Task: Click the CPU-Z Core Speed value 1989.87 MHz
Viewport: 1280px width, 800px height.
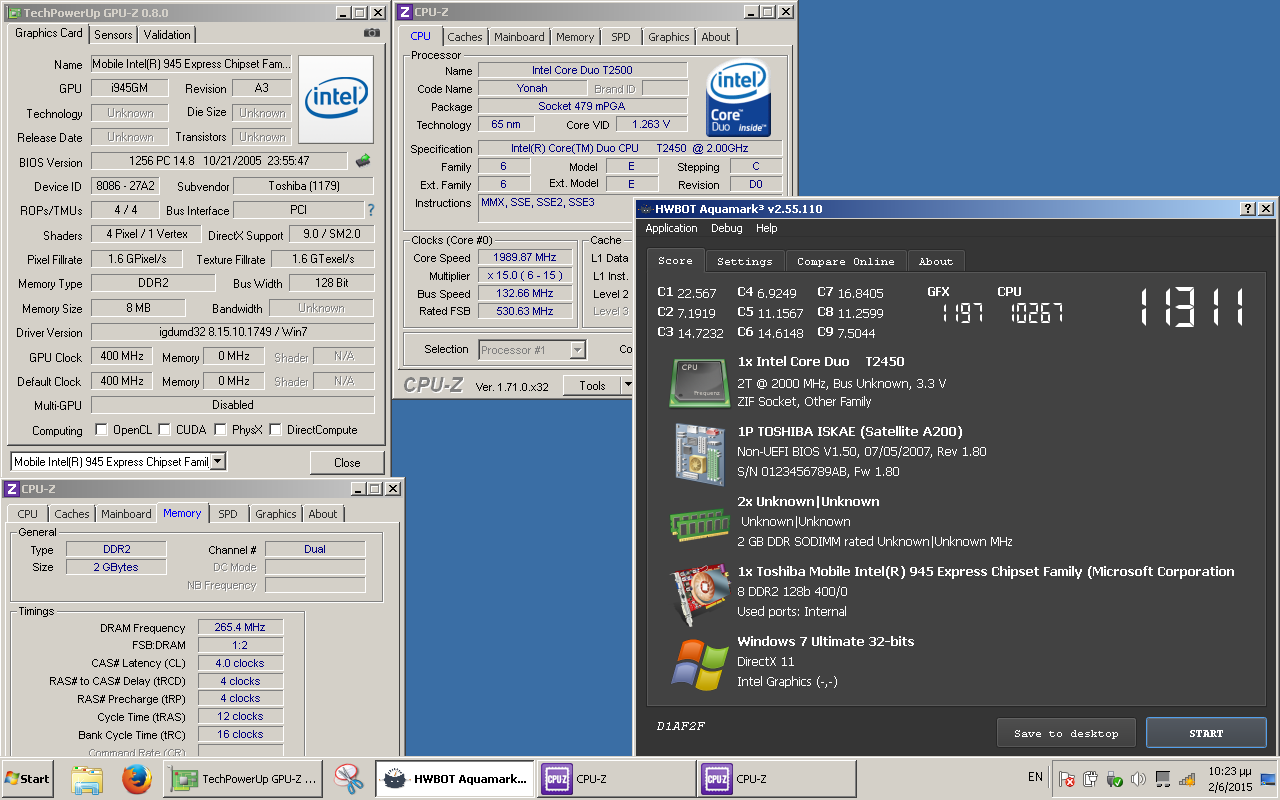Action: [525, 257]
